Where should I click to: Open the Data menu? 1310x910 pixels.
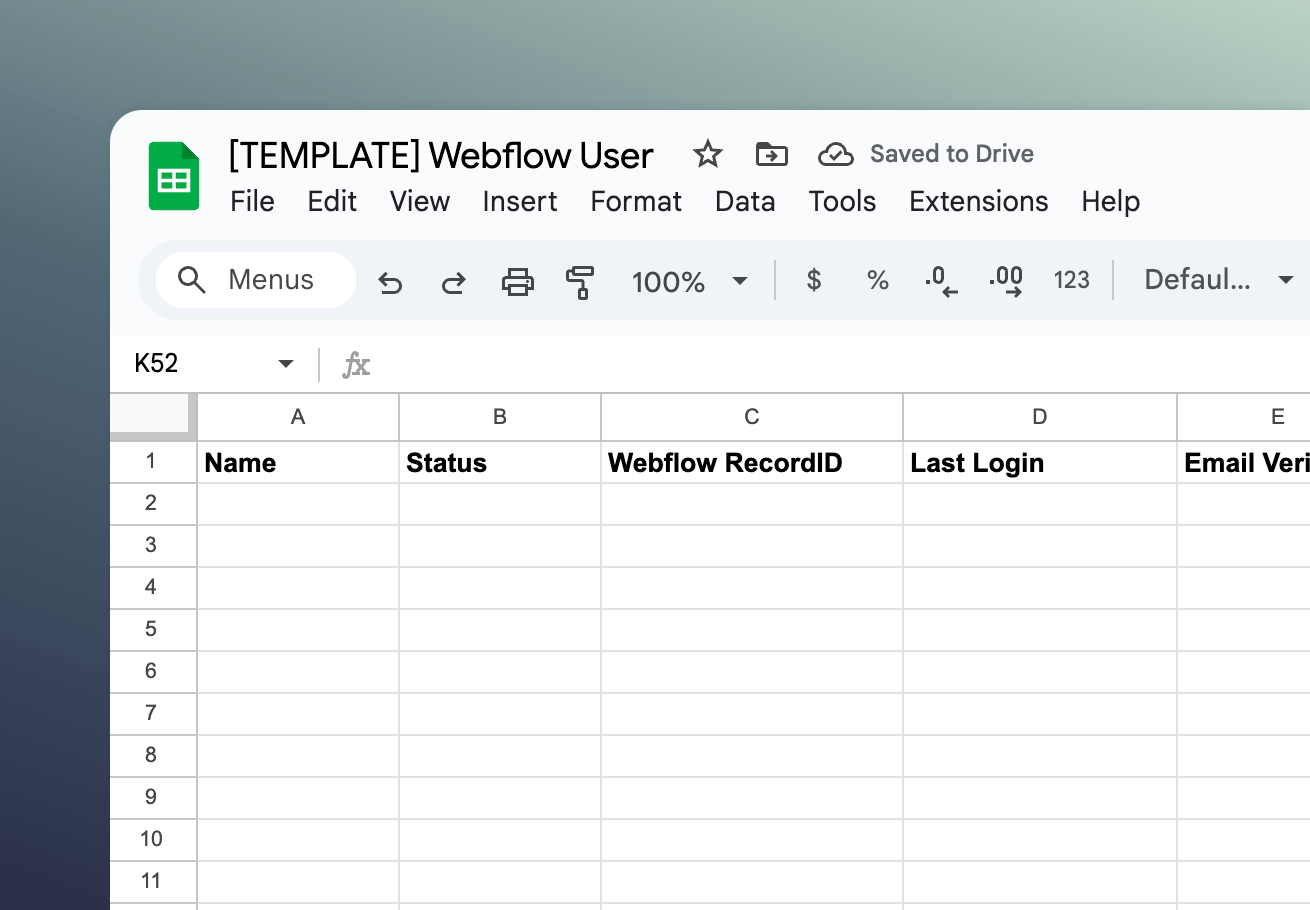(x=745, y=201)
